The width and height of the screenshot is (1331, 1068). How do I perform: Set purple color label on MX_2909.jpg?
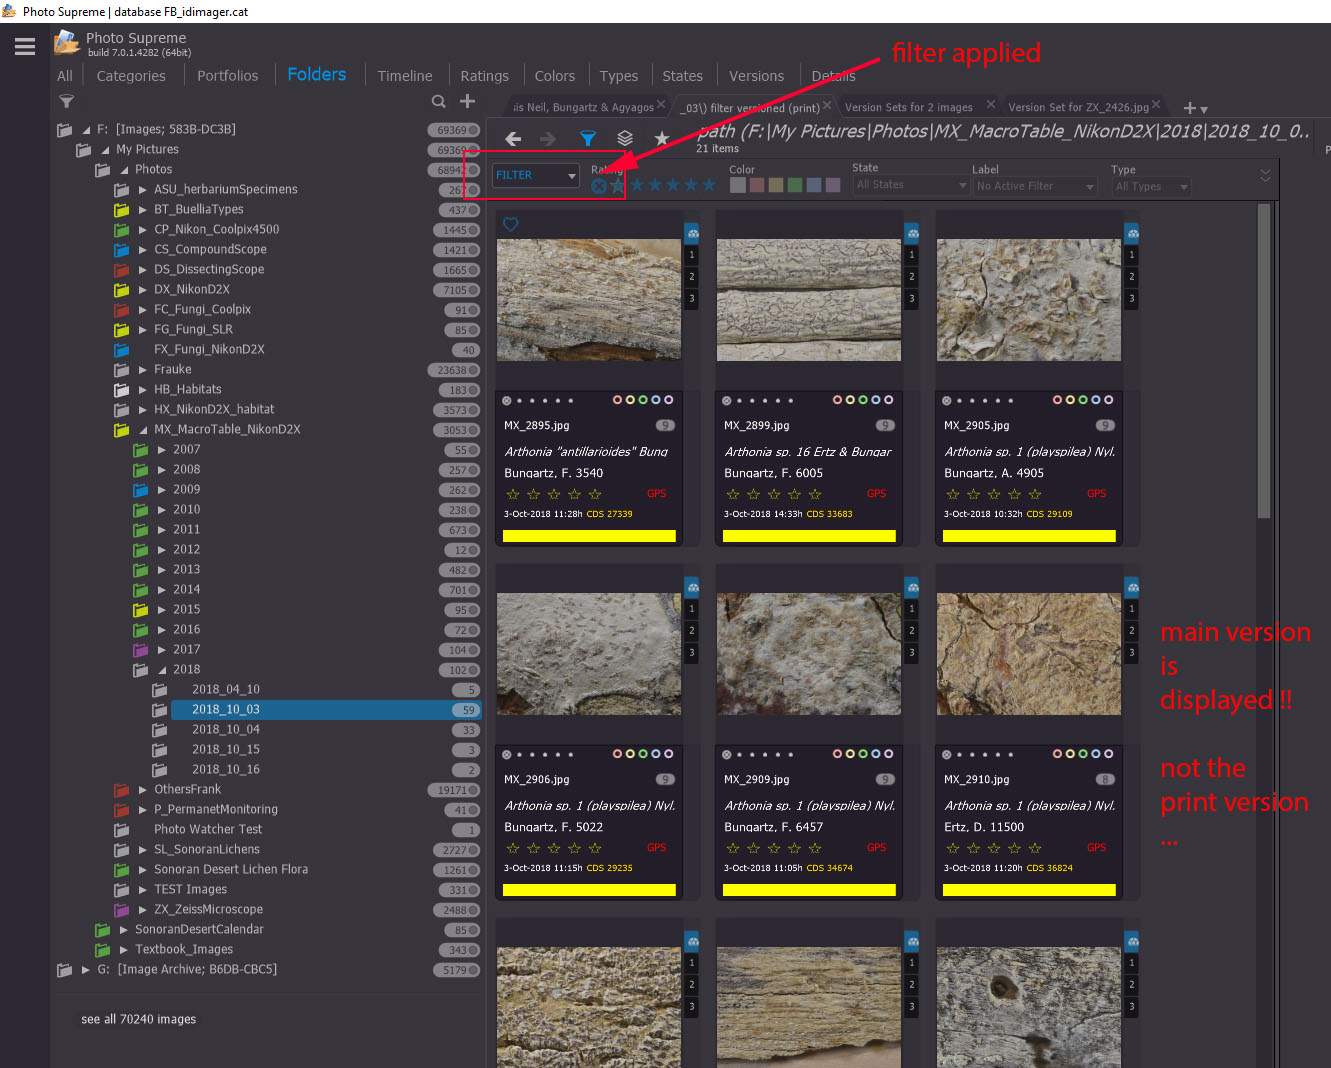(889, 754)
